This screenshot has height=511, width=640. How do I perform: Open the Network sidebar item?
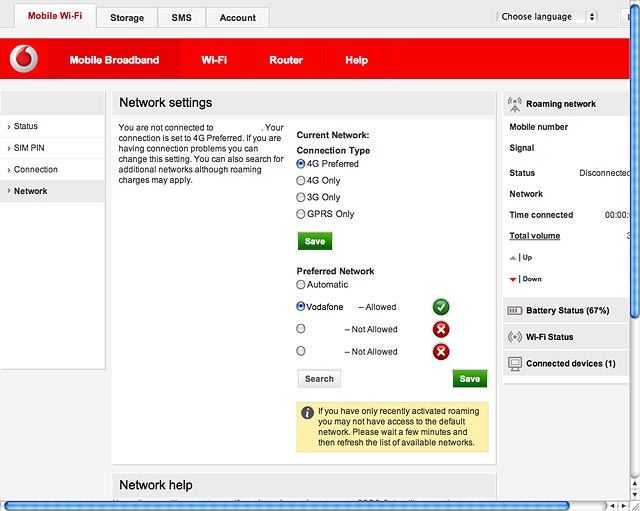pyautogui.click(x=52, y=191)
